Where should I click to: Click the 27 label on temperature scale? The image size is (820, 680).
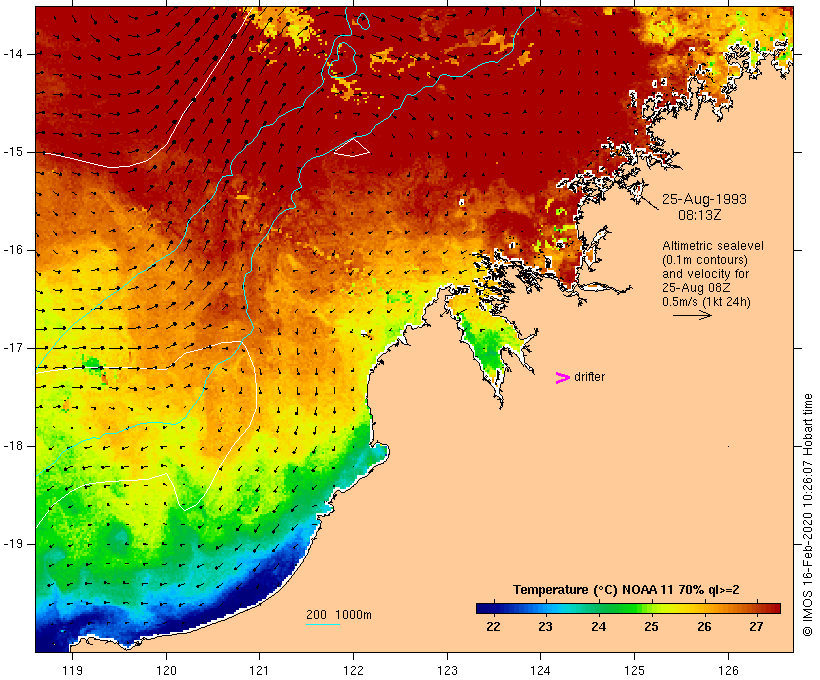(756, 627)
